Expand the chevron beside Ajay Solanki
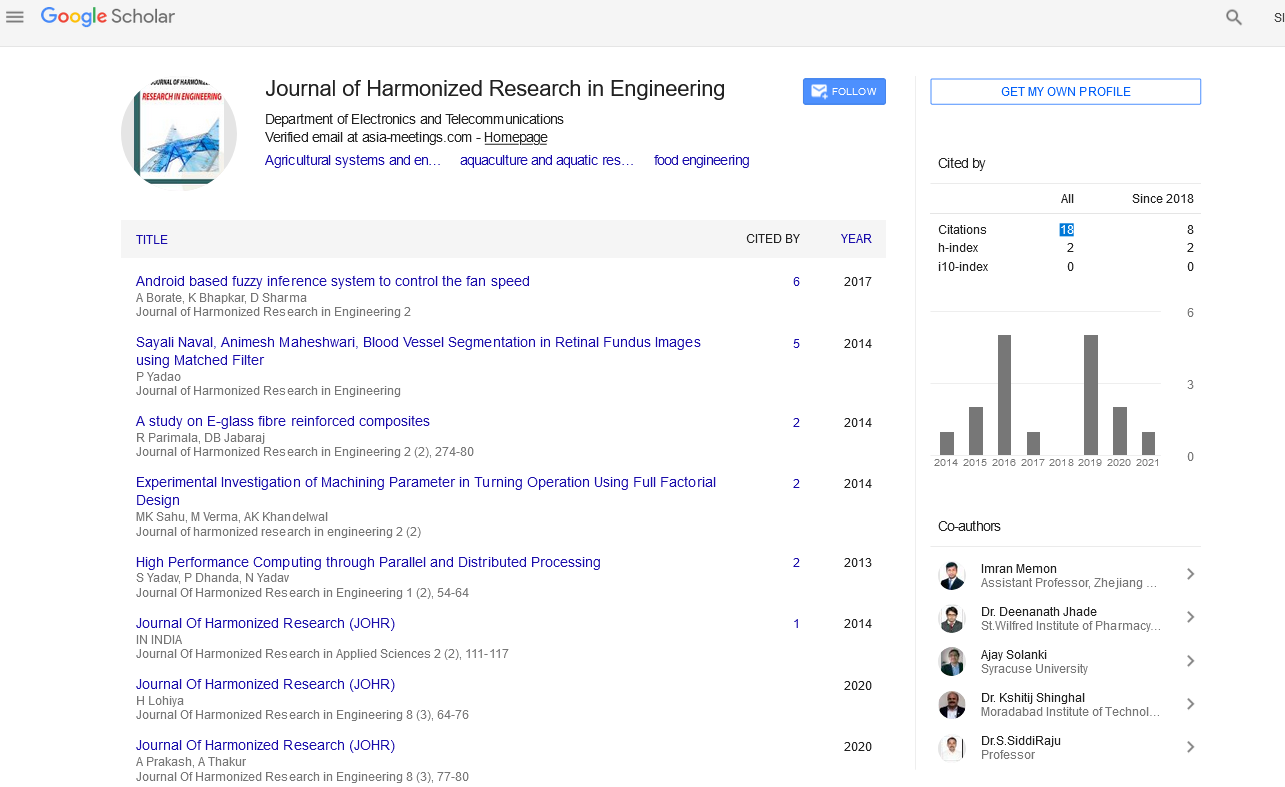 [x=1190, y=661]
